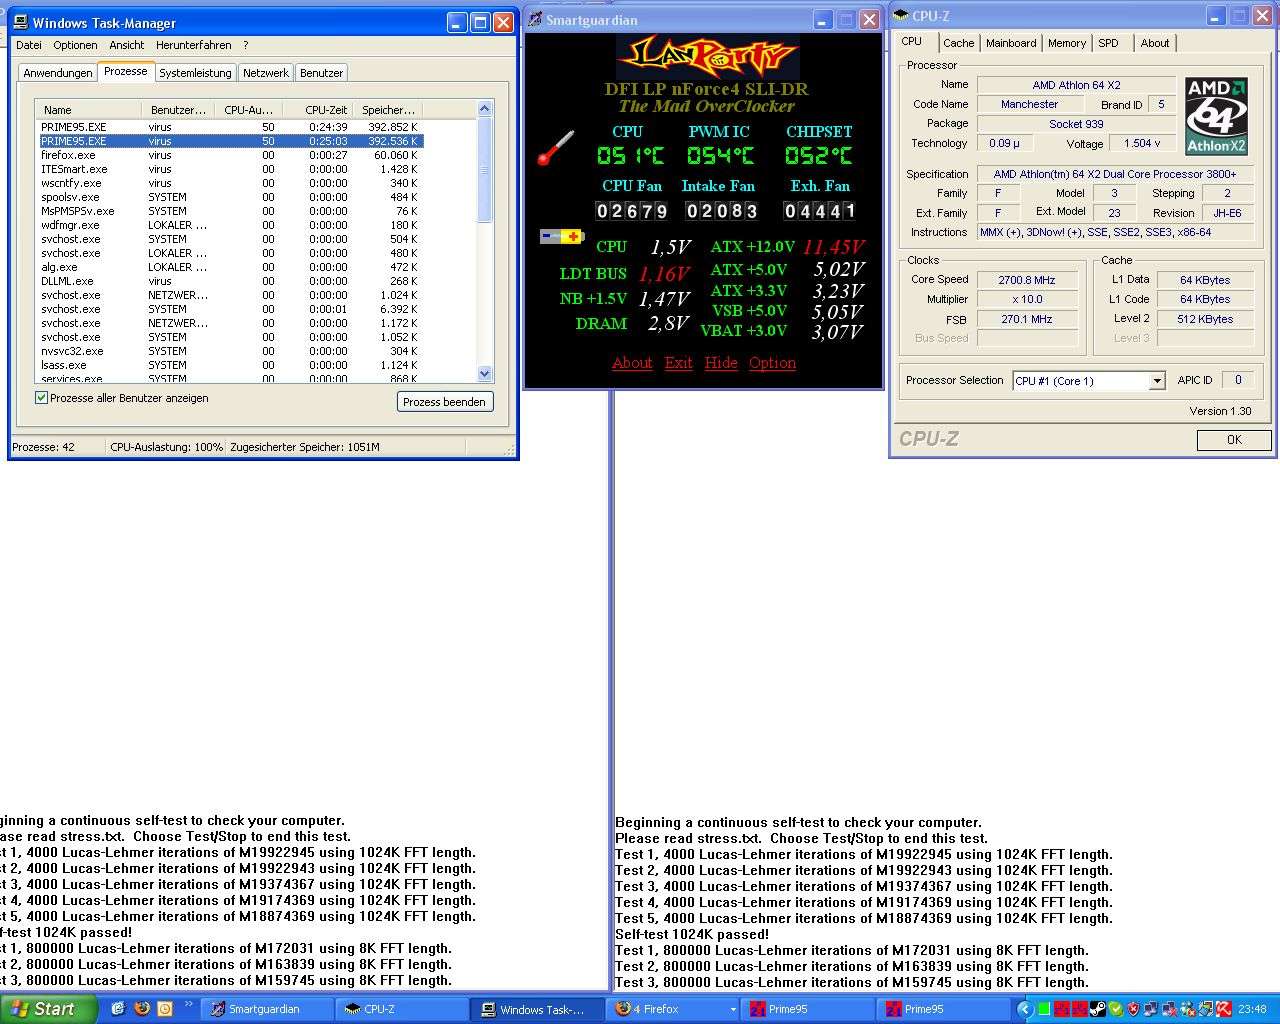This screenshot has height=1024, width=1280.
Task: Click the CPU-Z title bar chip icon
Action: [901, 16]
